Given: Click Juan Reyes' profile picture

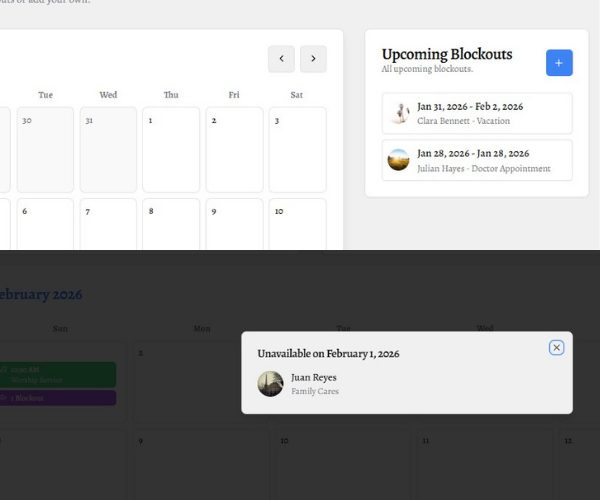Looking at the screenshot, I should click(270, 384).
